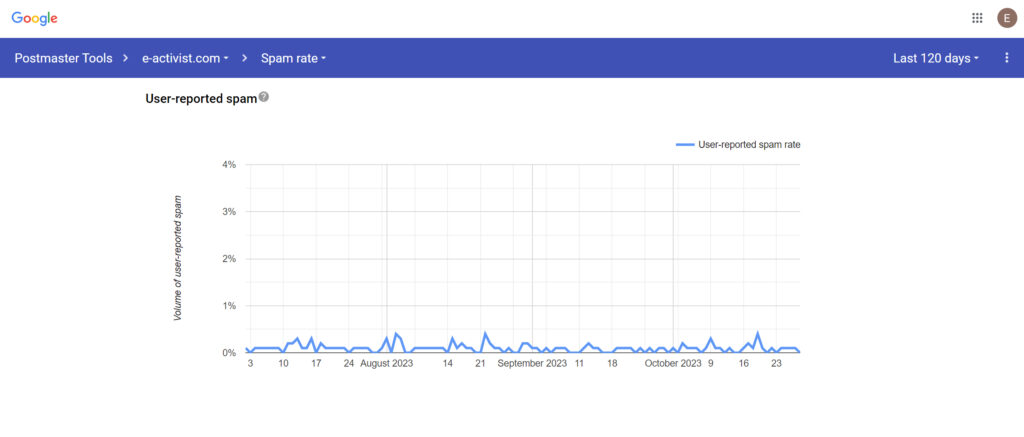
Task: Click the vertical axis title text
Action: pos(178,259)
